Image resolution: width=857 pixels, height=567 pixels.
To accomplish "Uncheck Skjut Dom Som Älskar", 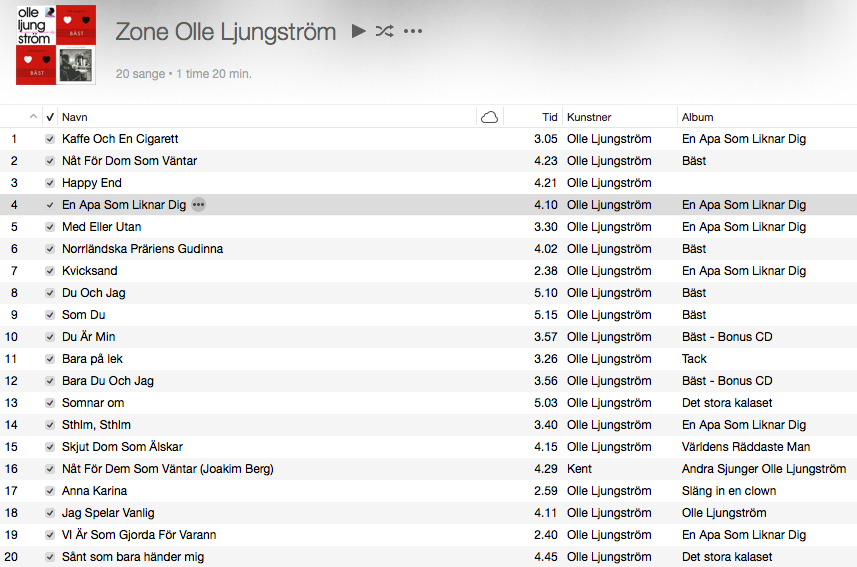I will tap(50, 447).
